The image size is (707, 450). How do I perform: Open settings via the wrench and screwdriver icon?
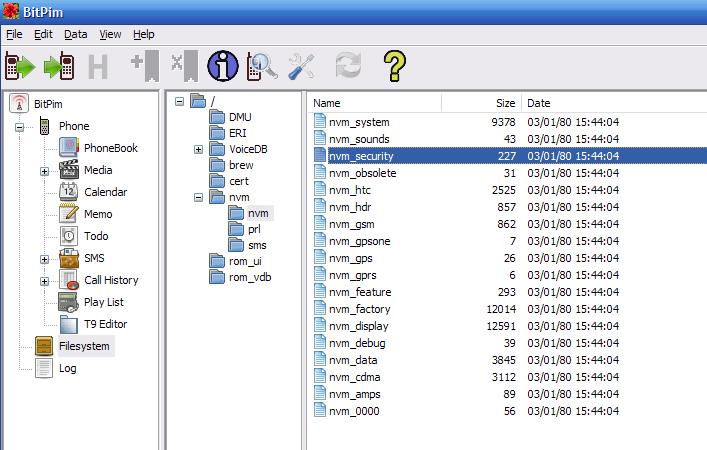tap(301, 66)
